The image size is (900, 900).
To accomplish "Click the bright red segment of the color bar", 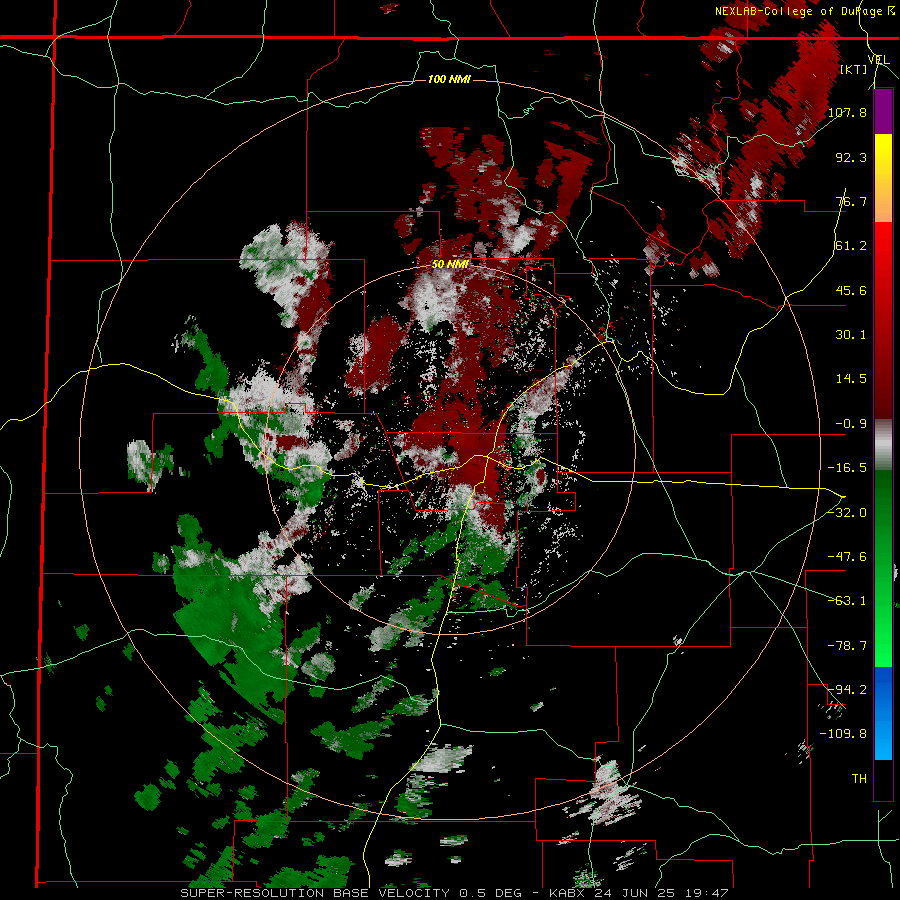I will tap(883, 246).
